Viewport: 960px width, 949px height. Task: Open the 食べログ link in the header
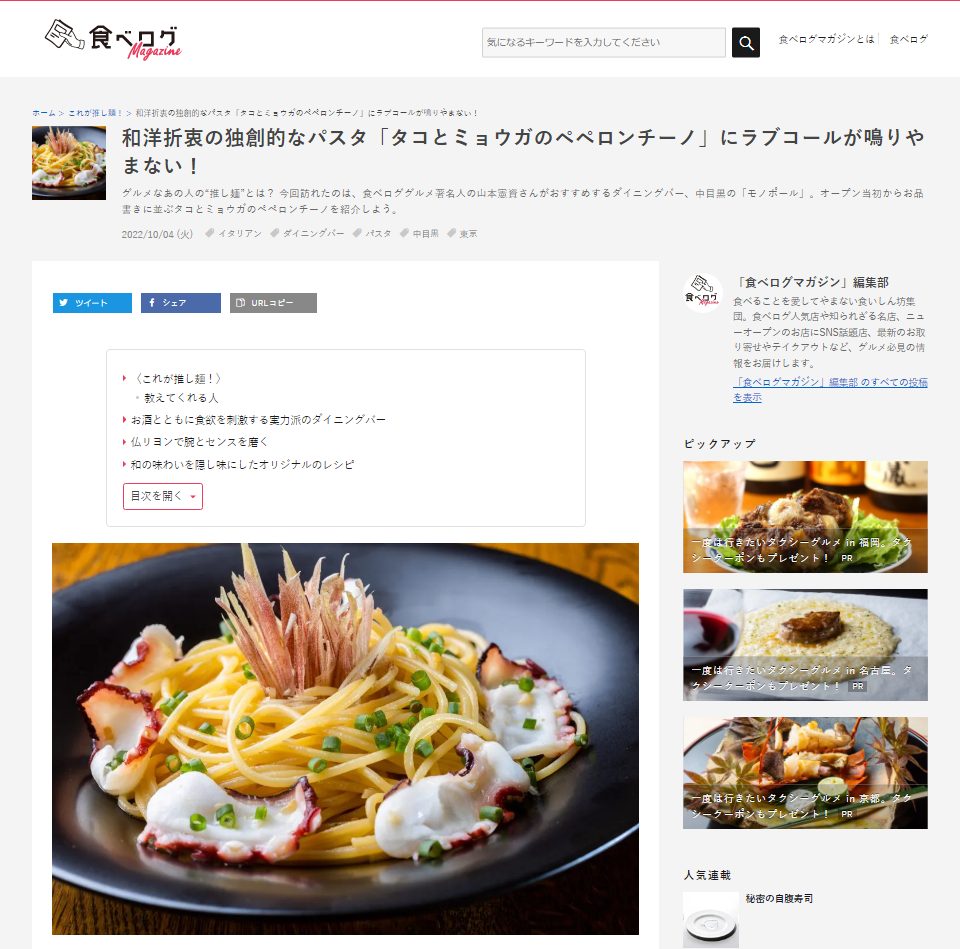click(909, 39)
